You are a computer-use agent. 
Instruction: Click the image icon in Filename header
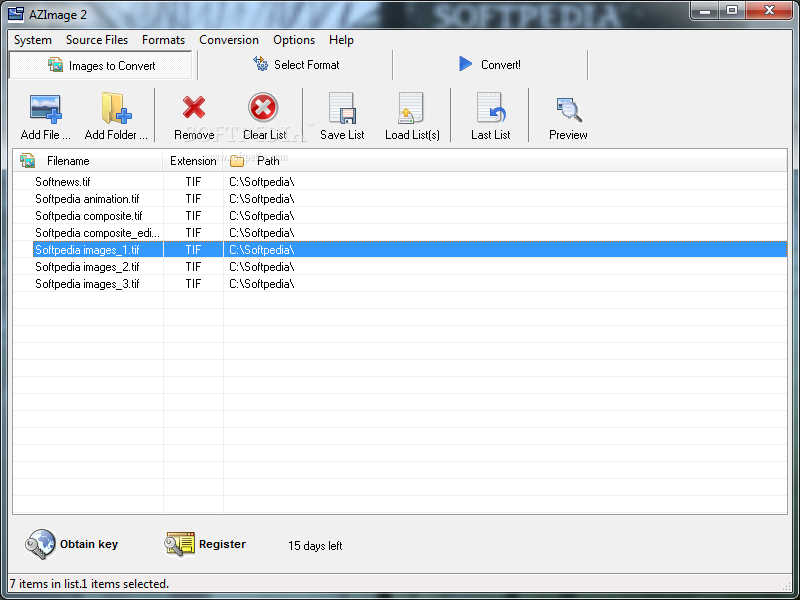pos(28,161)
